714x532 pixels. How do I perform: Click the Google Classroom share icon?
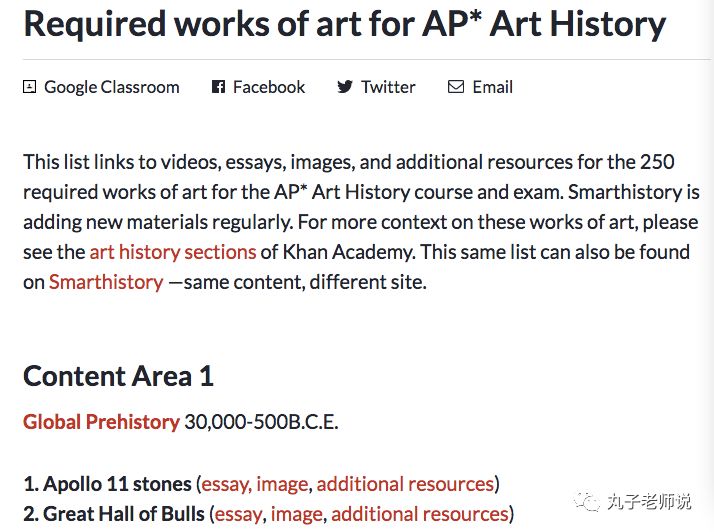coord(30,87)
